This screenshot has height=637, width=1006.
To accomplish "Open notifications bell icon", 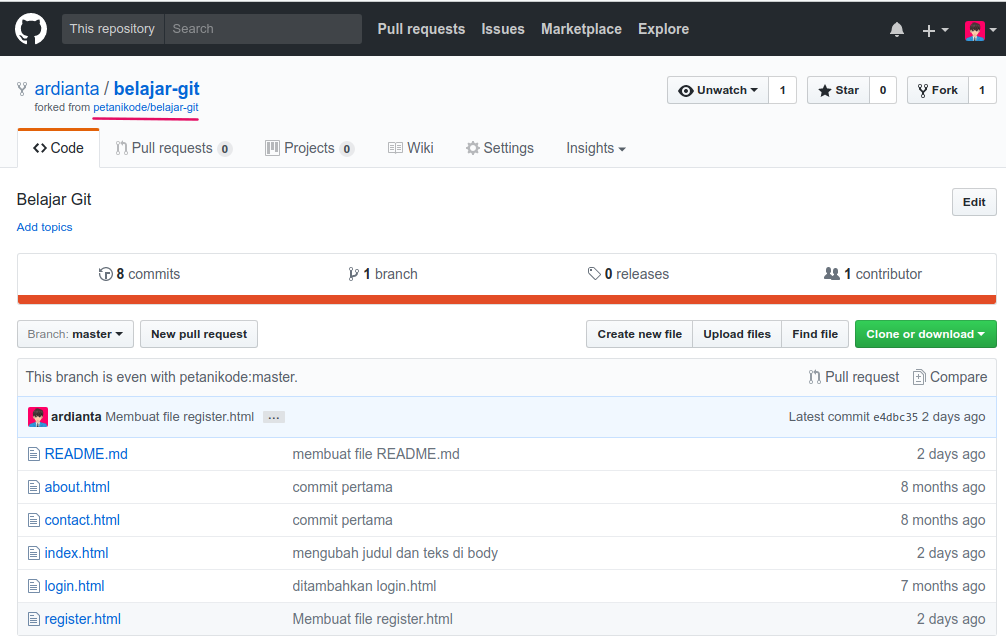I will [896, 30].
